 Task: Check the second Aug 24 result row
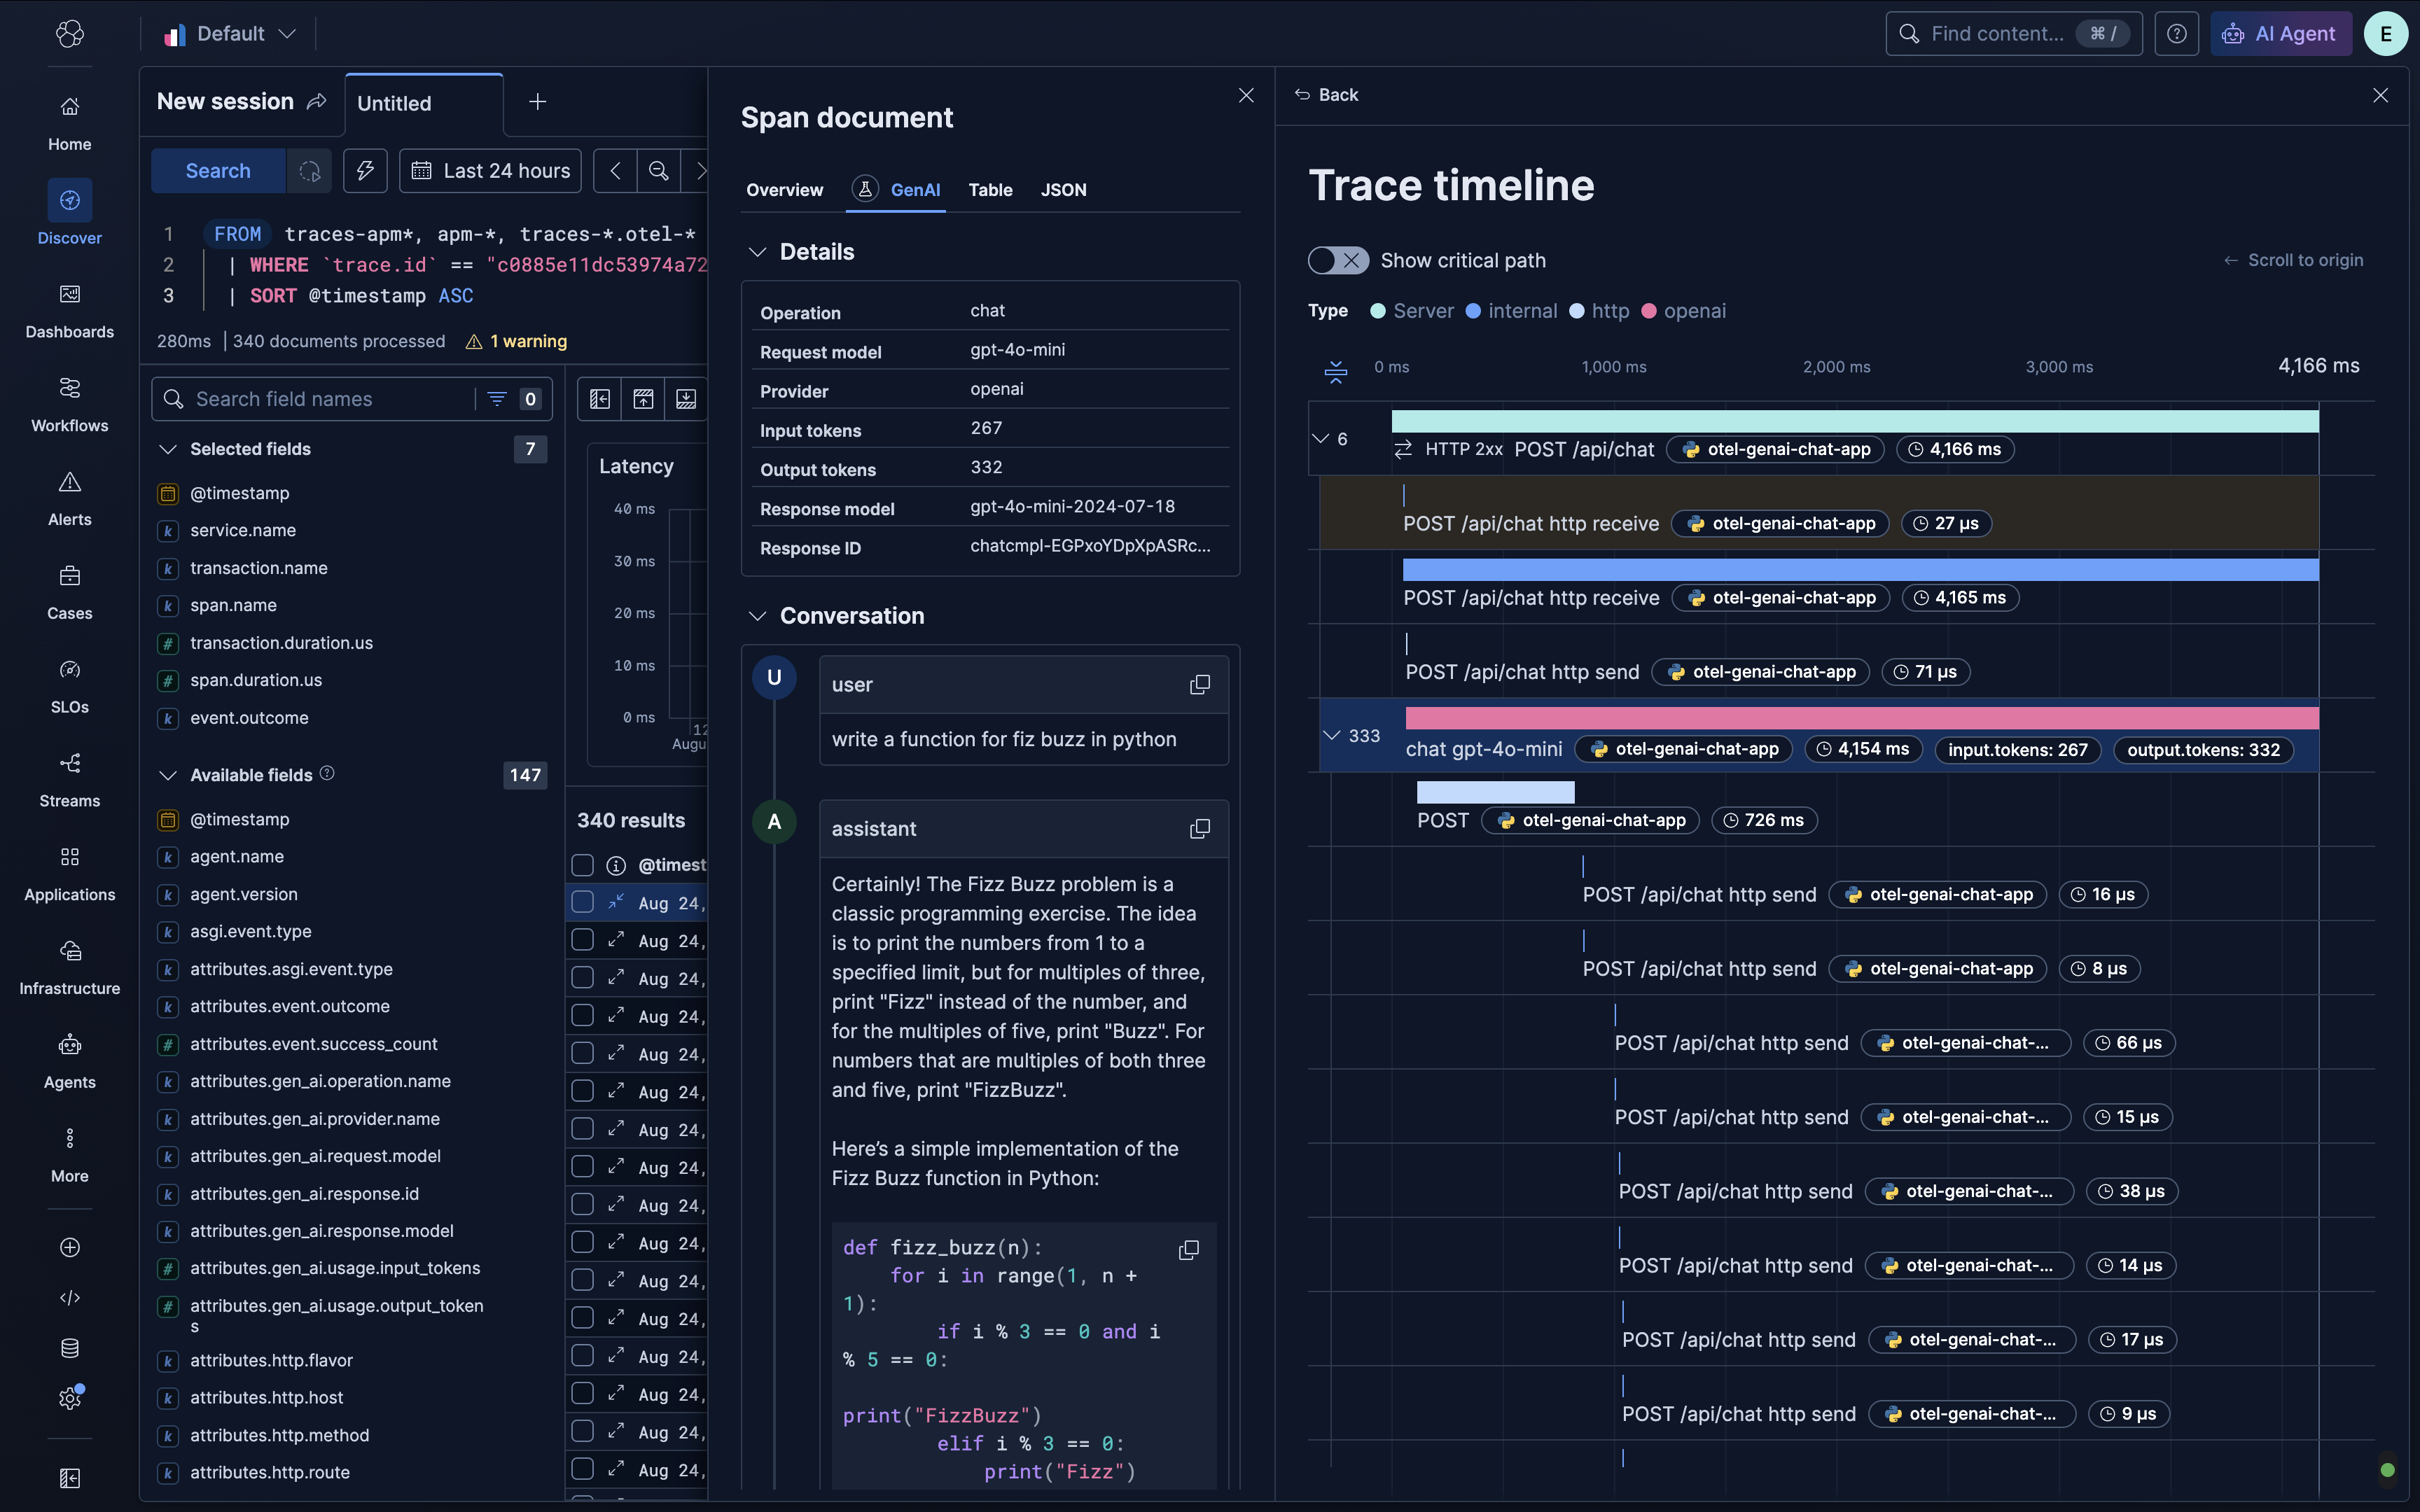tap(582, 940)
